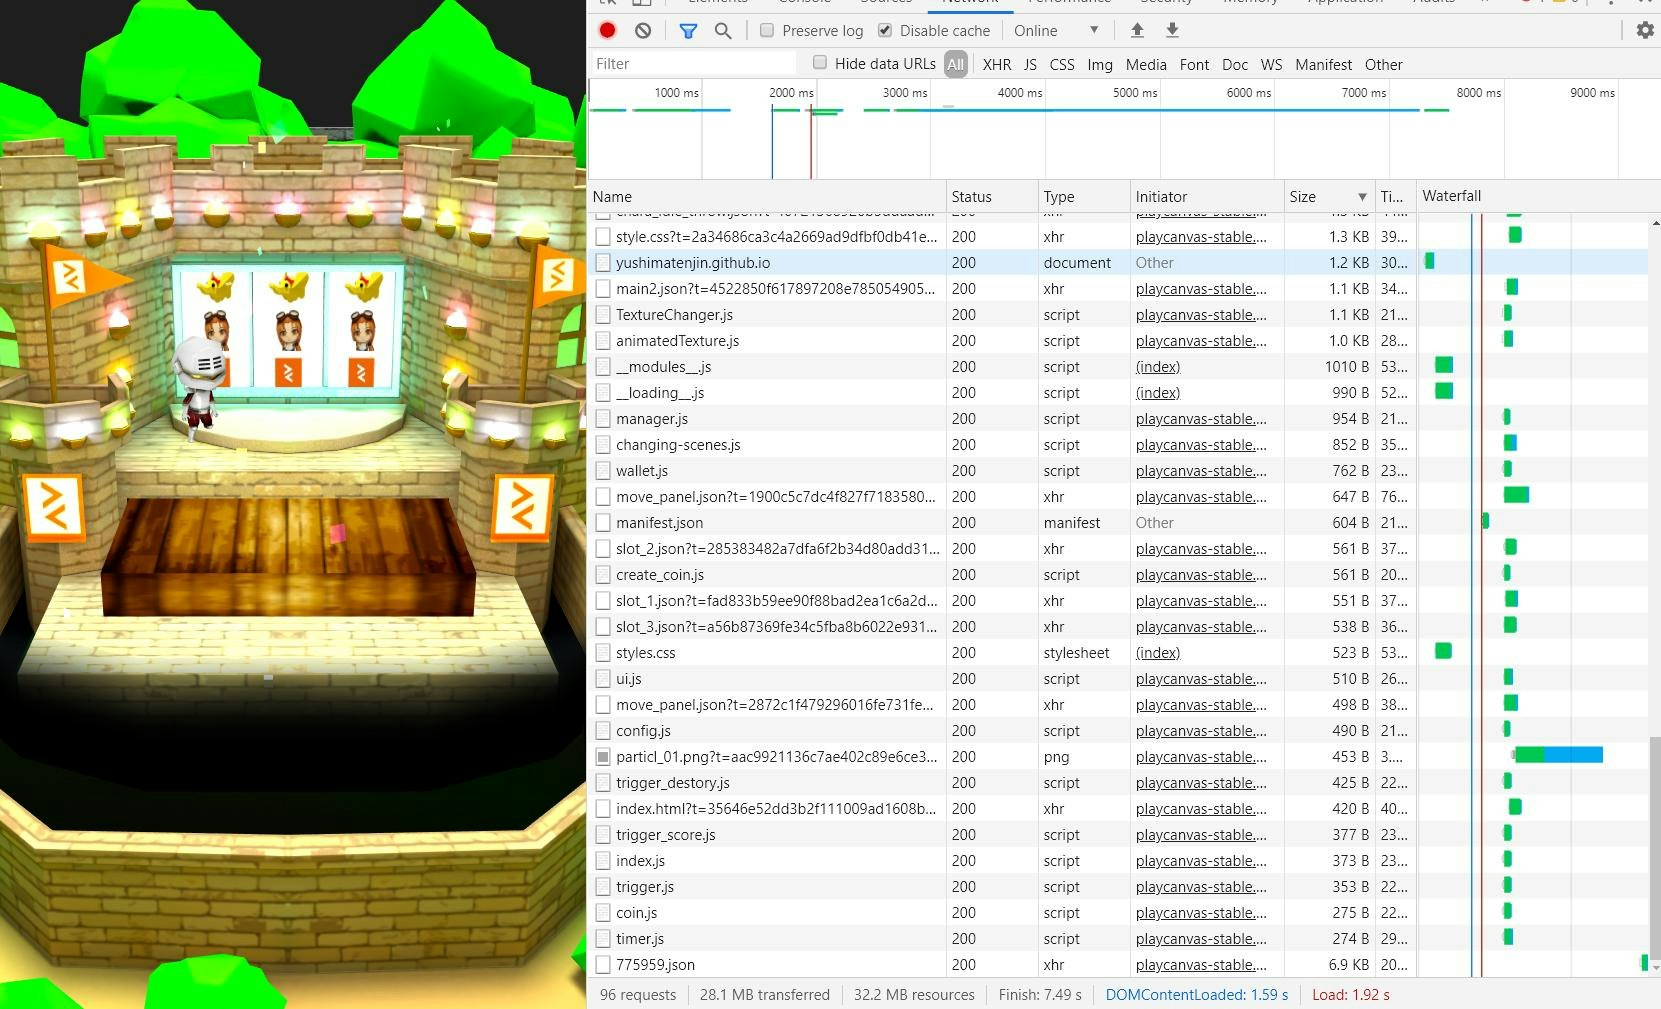Click file icon beside TextureChanger.js
1661x1009 pixels.
point(602,315)
